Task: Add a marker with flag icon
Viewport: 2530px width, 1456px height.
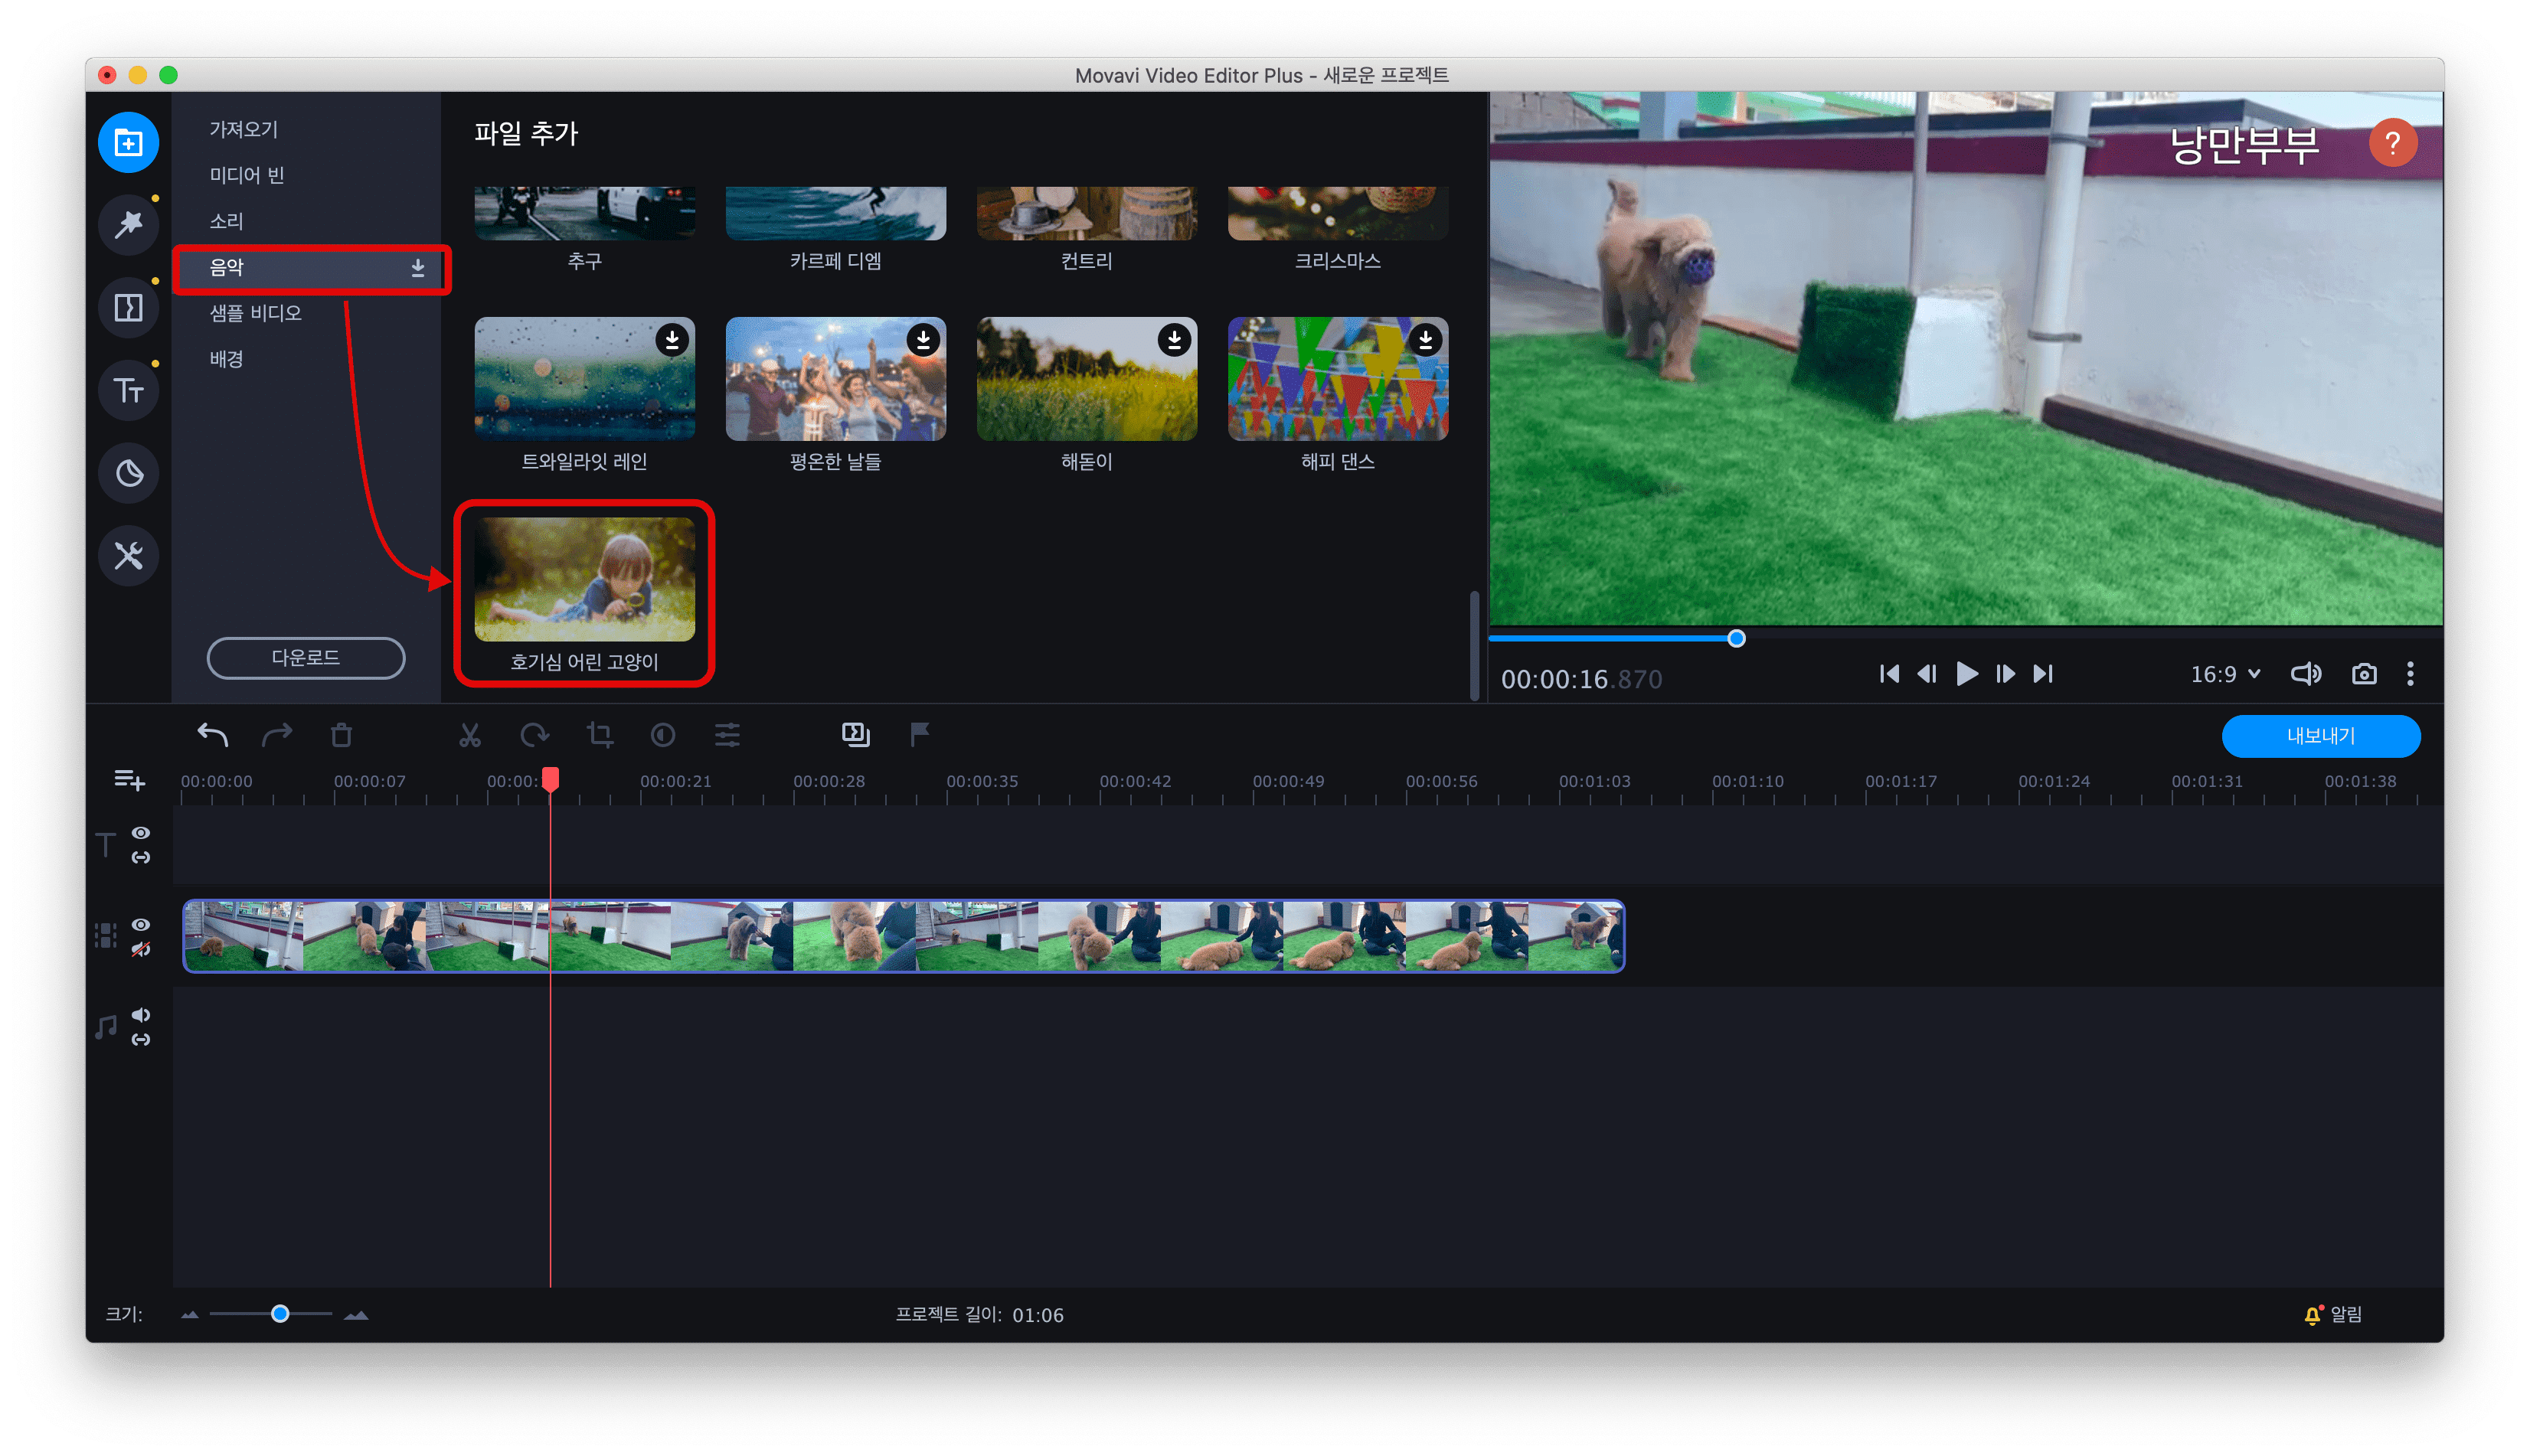Action: [x=919, y=735]
